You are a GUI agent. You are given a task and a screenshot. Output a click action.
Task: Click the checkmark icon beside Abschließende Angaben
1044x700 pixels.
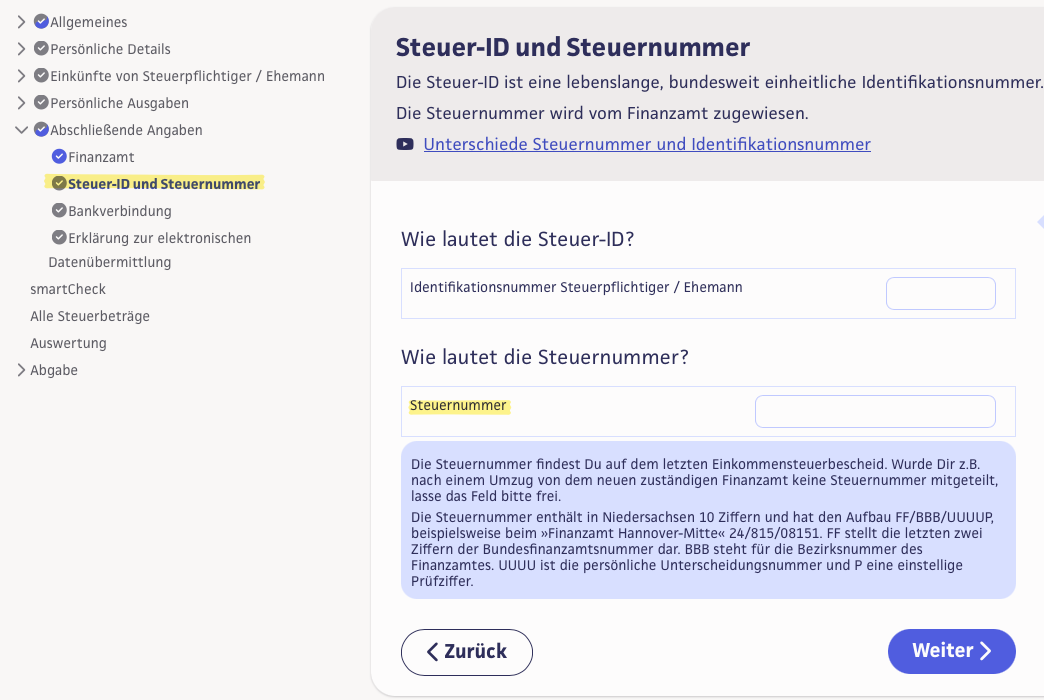tap(41, 130)
